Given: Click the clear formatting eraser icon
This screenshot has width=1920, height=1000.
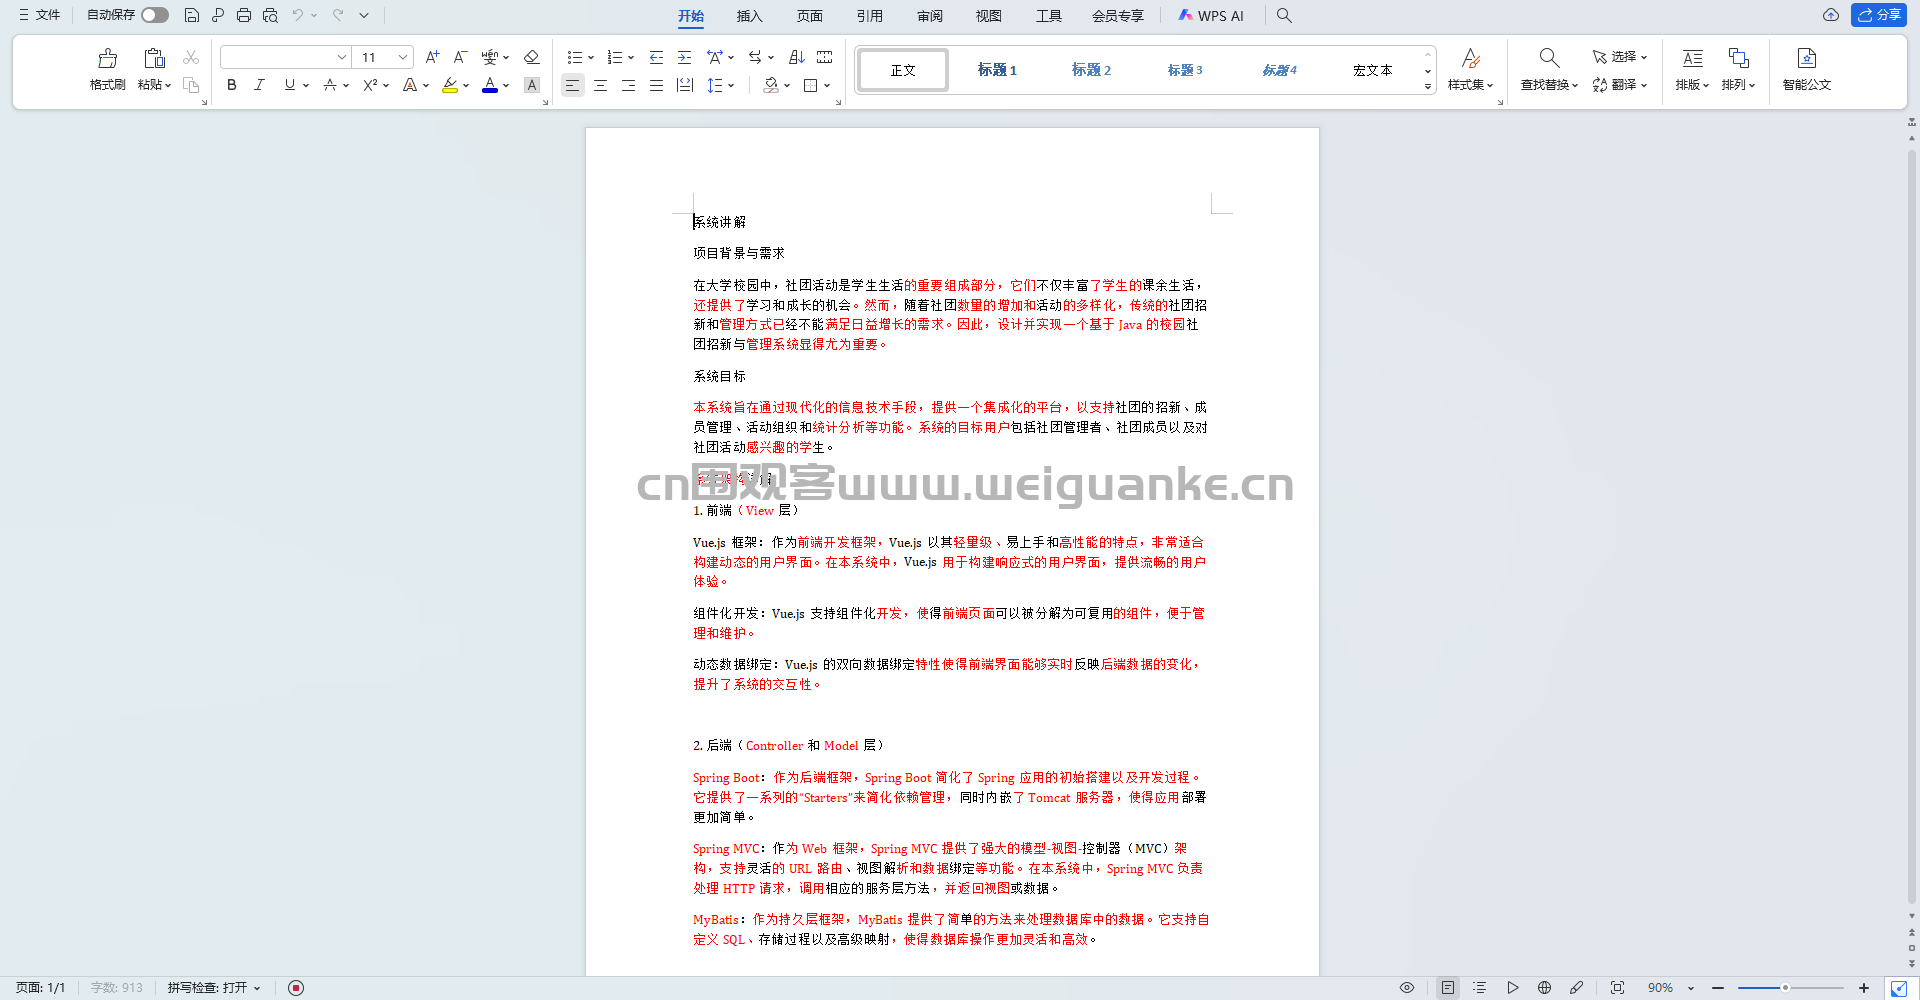Looking at the screenshot, I should click(532, 57).
